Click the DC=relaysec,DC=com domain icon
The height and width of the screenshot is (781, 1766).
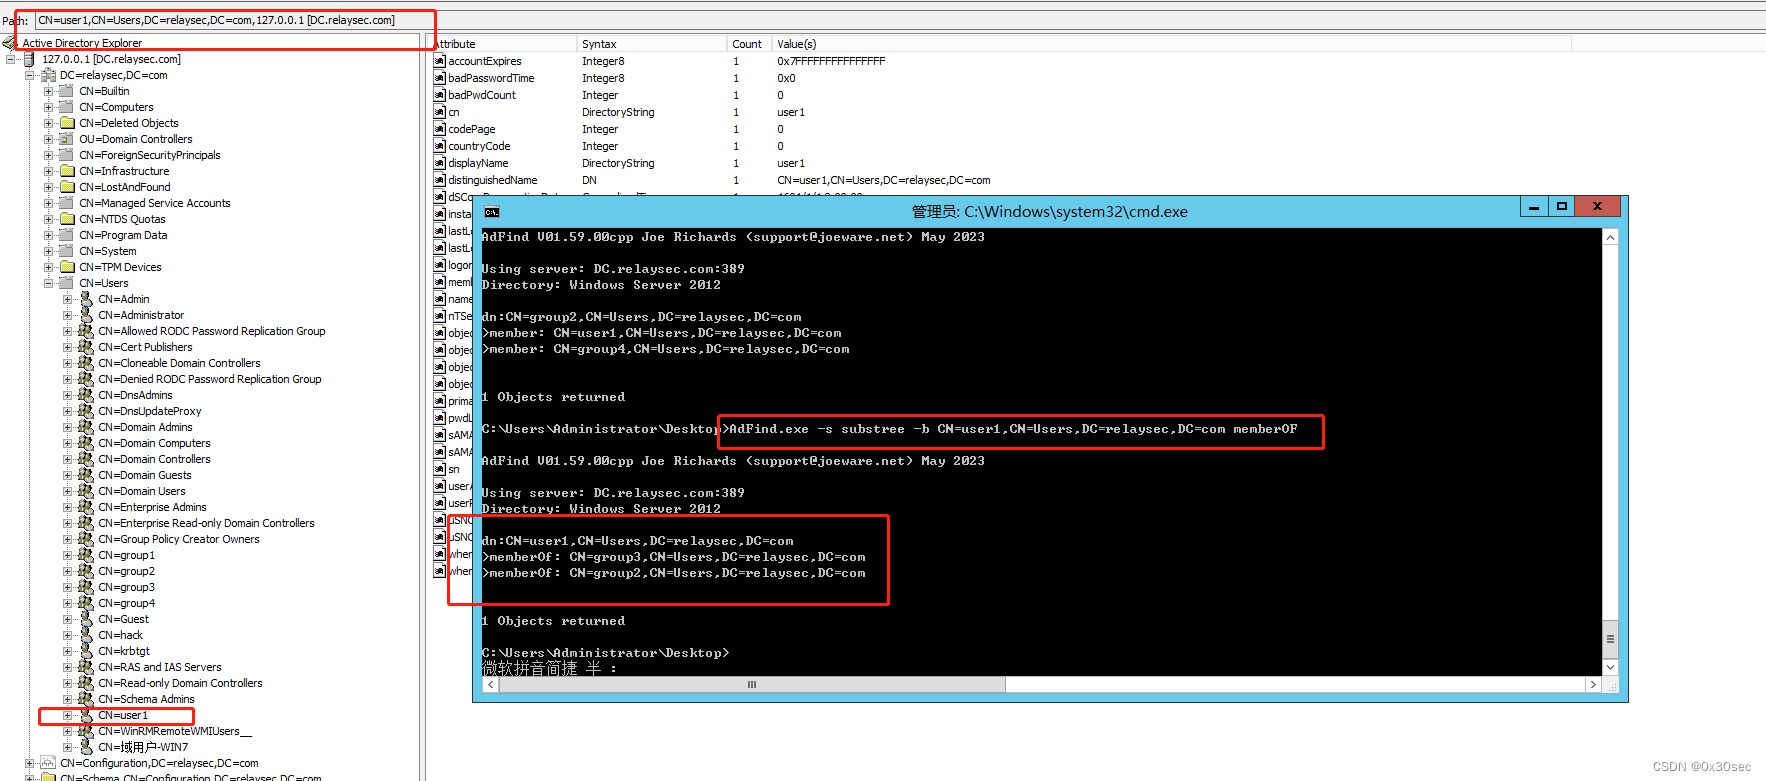pos(48,75)
